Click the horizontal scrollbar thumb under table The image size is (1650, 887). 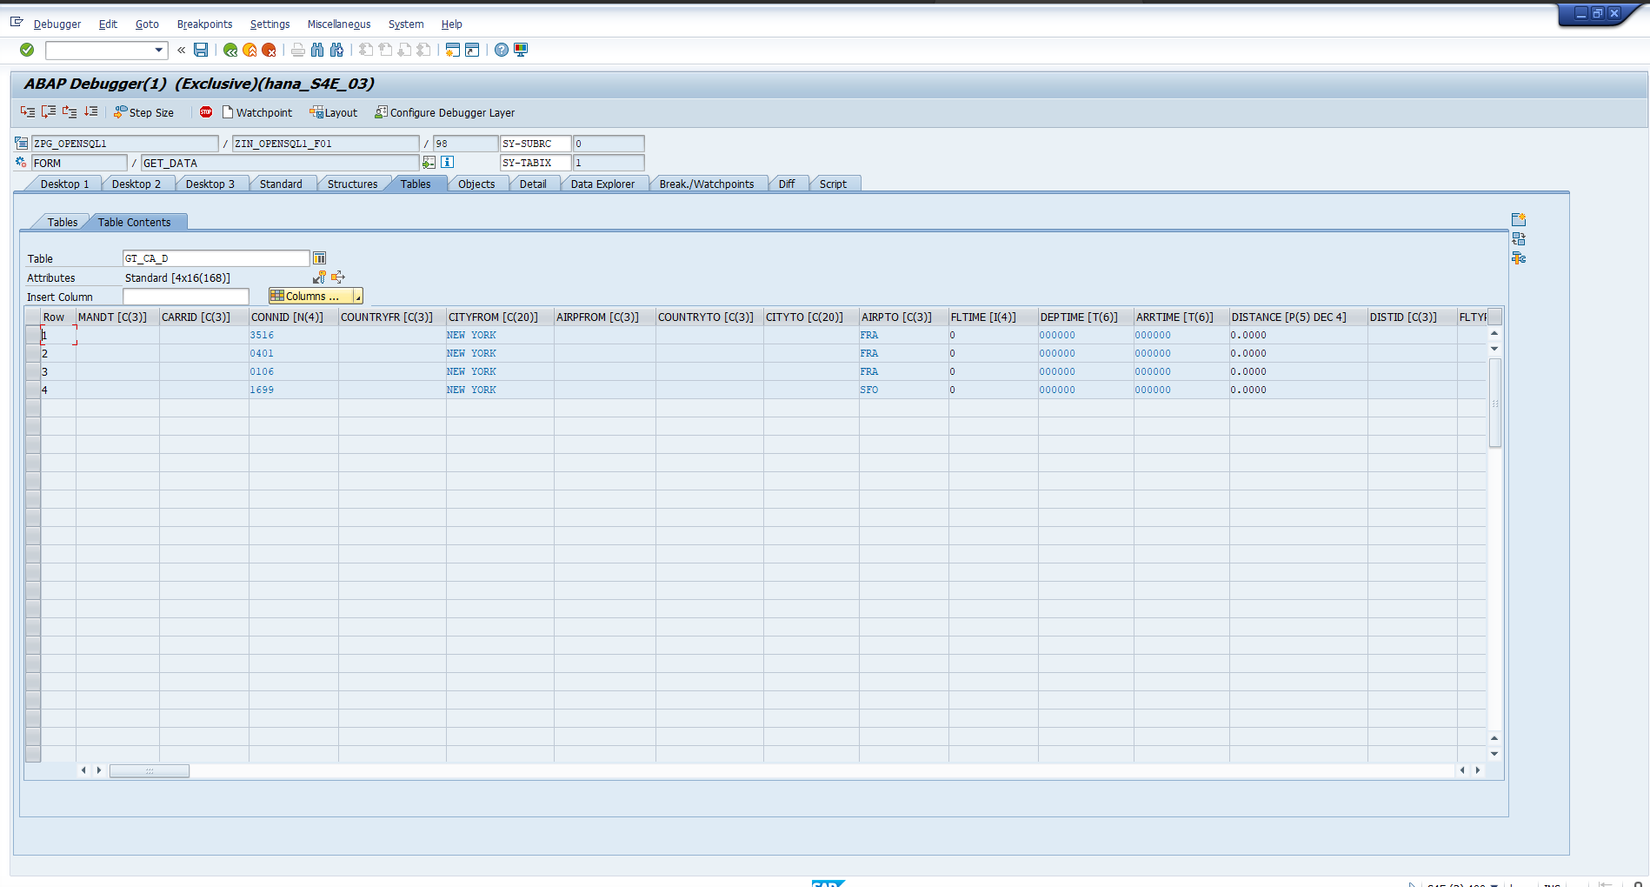tap(149, 771)
